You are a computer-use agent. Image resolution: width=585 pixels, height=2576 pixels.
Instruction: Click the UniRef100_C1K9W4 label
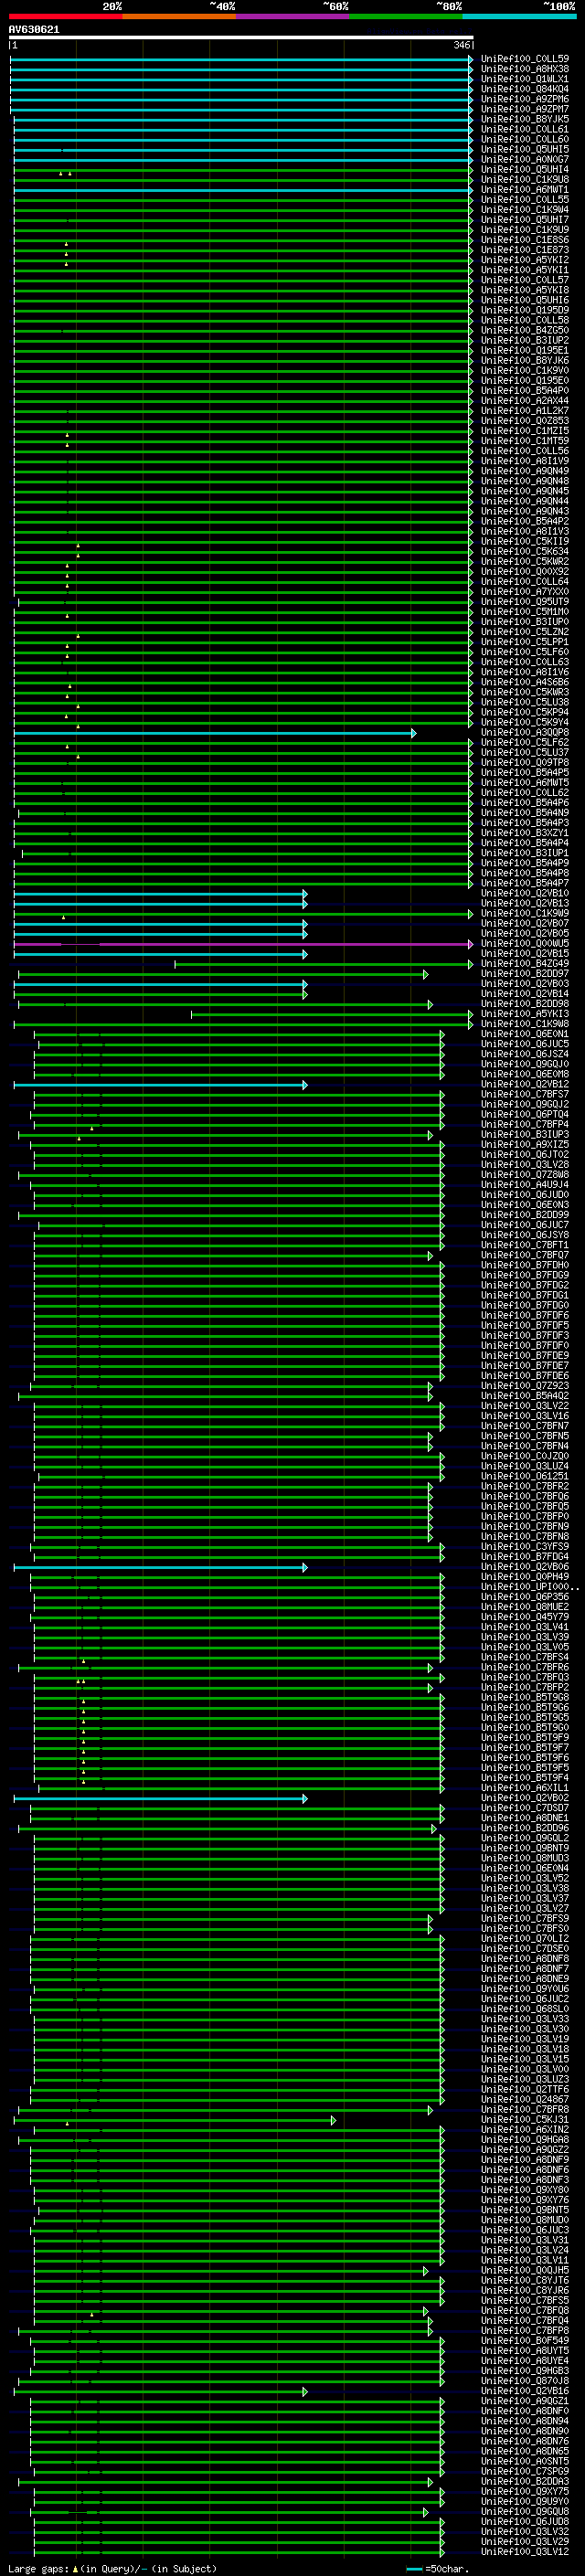[x=524, y=210]
